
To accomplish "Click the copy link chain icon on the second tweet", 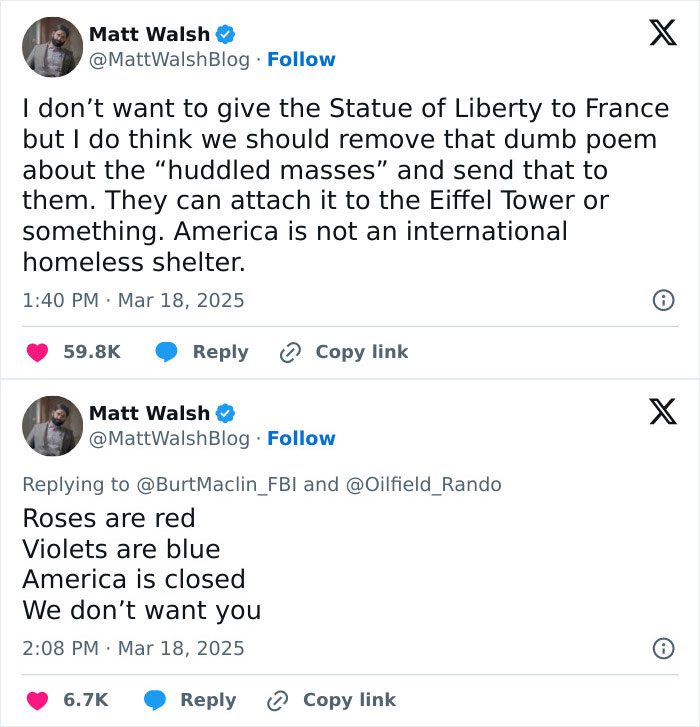I will click(279, 700).
